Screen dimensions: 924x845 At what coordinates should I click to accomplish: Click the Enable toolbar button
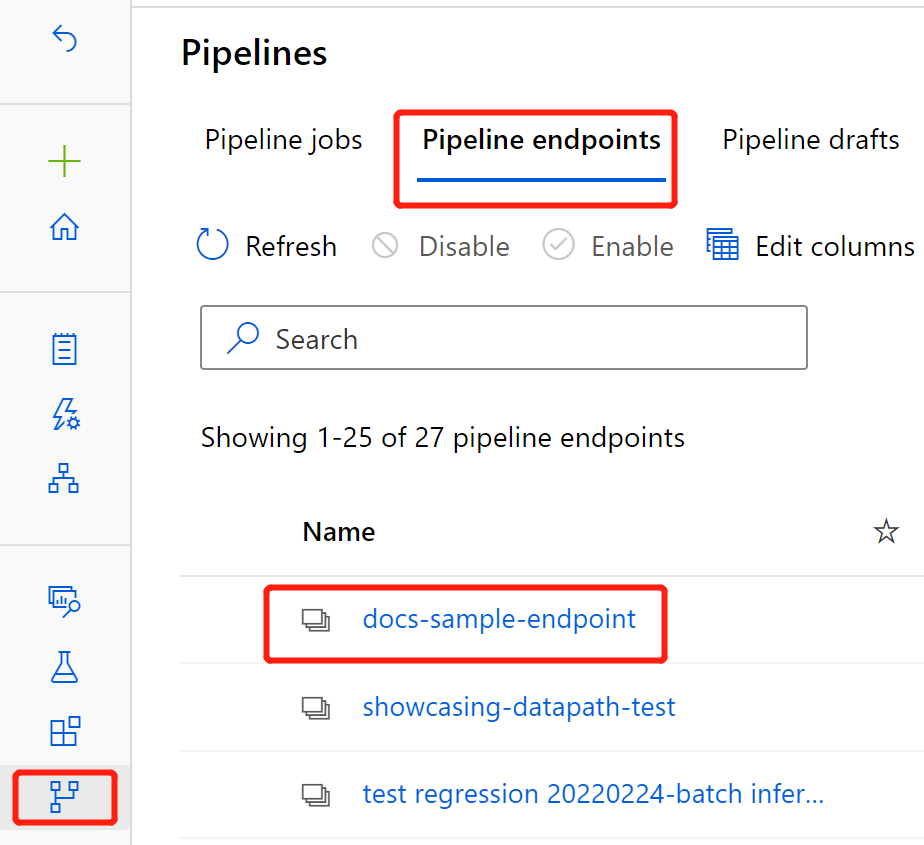pyautogui.click(x=608, y=246)
